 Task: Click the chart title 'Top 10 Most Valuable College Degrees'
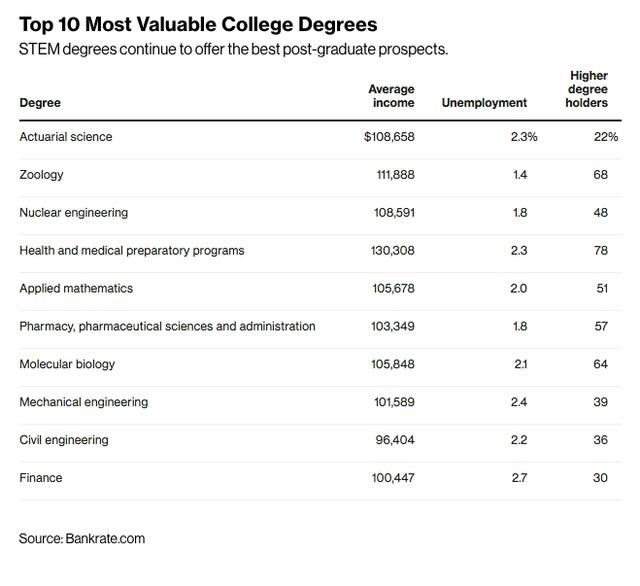pyautogui.click(x=198, y=24)
